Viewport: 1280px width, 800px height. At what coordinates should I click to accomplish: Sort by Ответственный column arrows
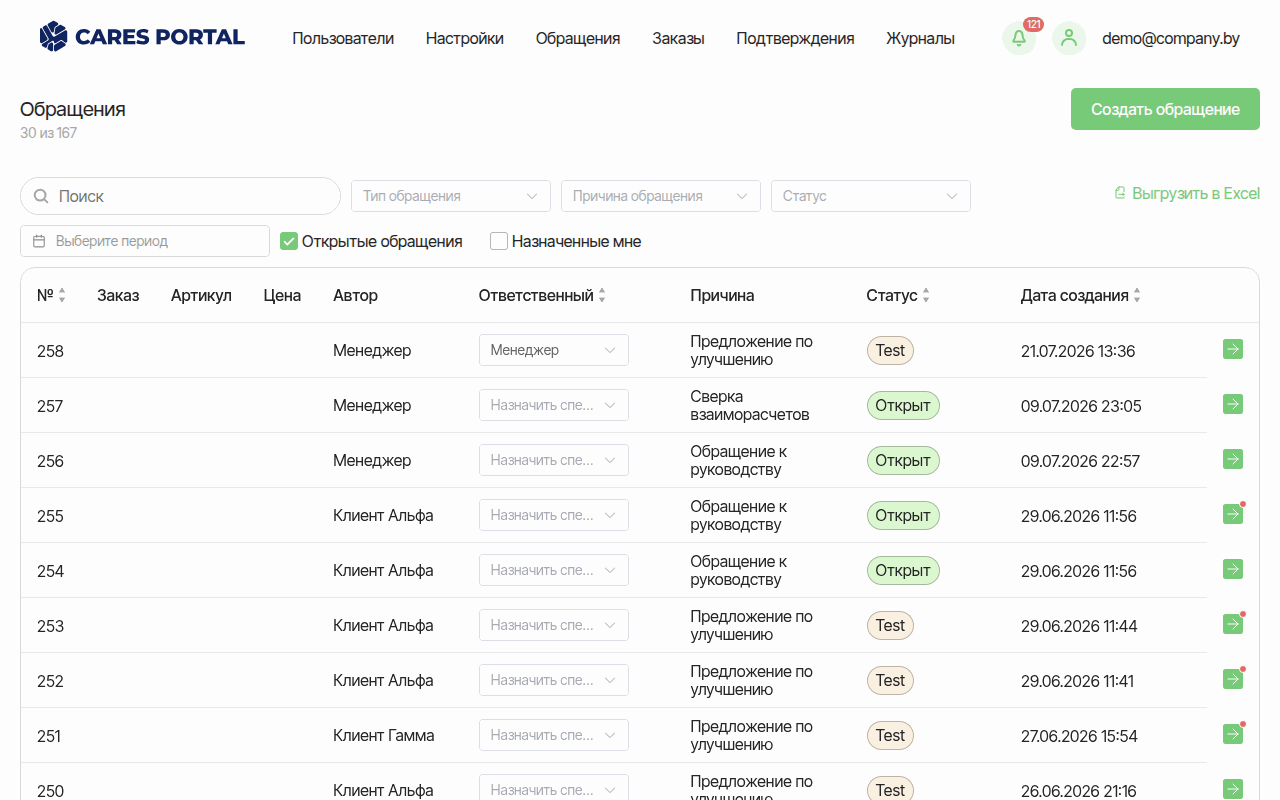pos(602,296)
